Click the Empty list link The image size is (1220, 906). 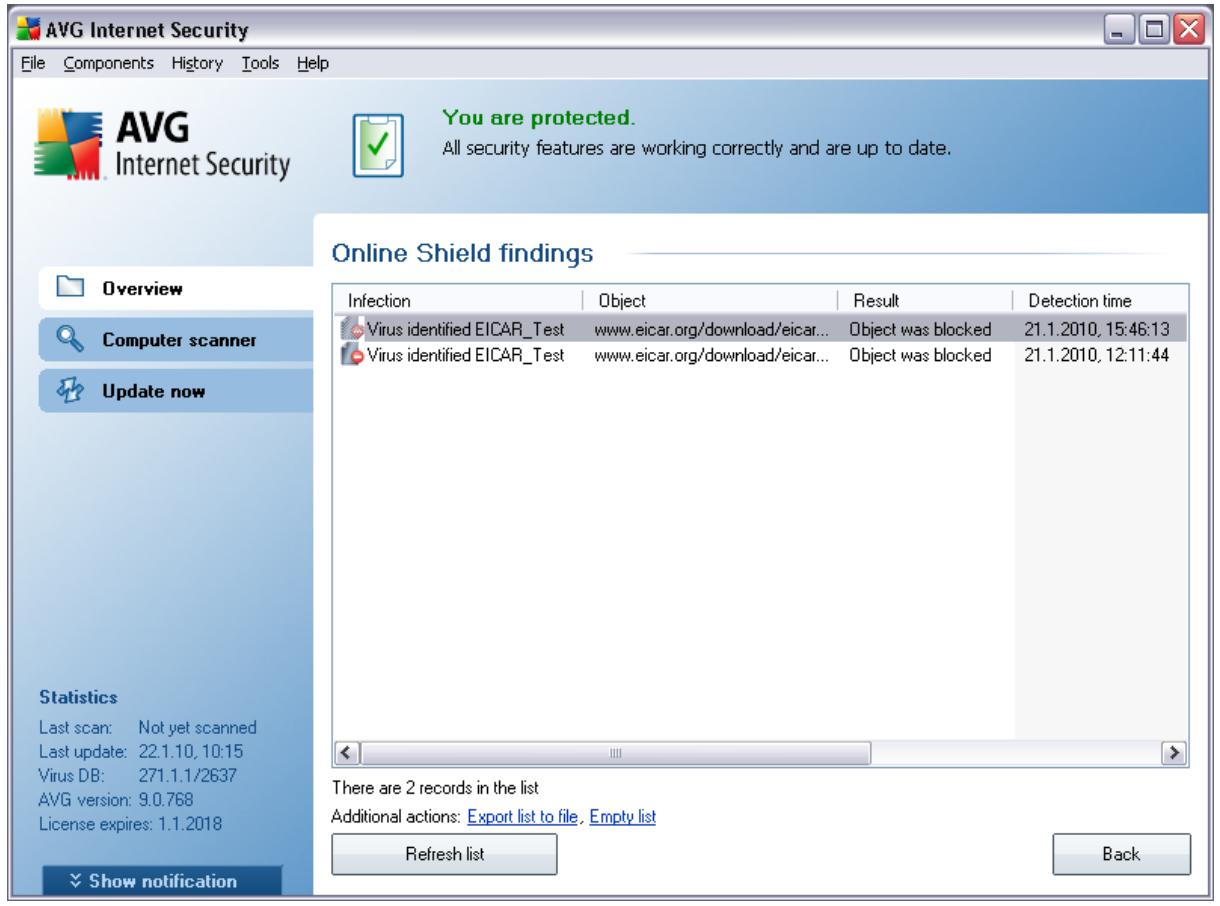coord(622,816)
